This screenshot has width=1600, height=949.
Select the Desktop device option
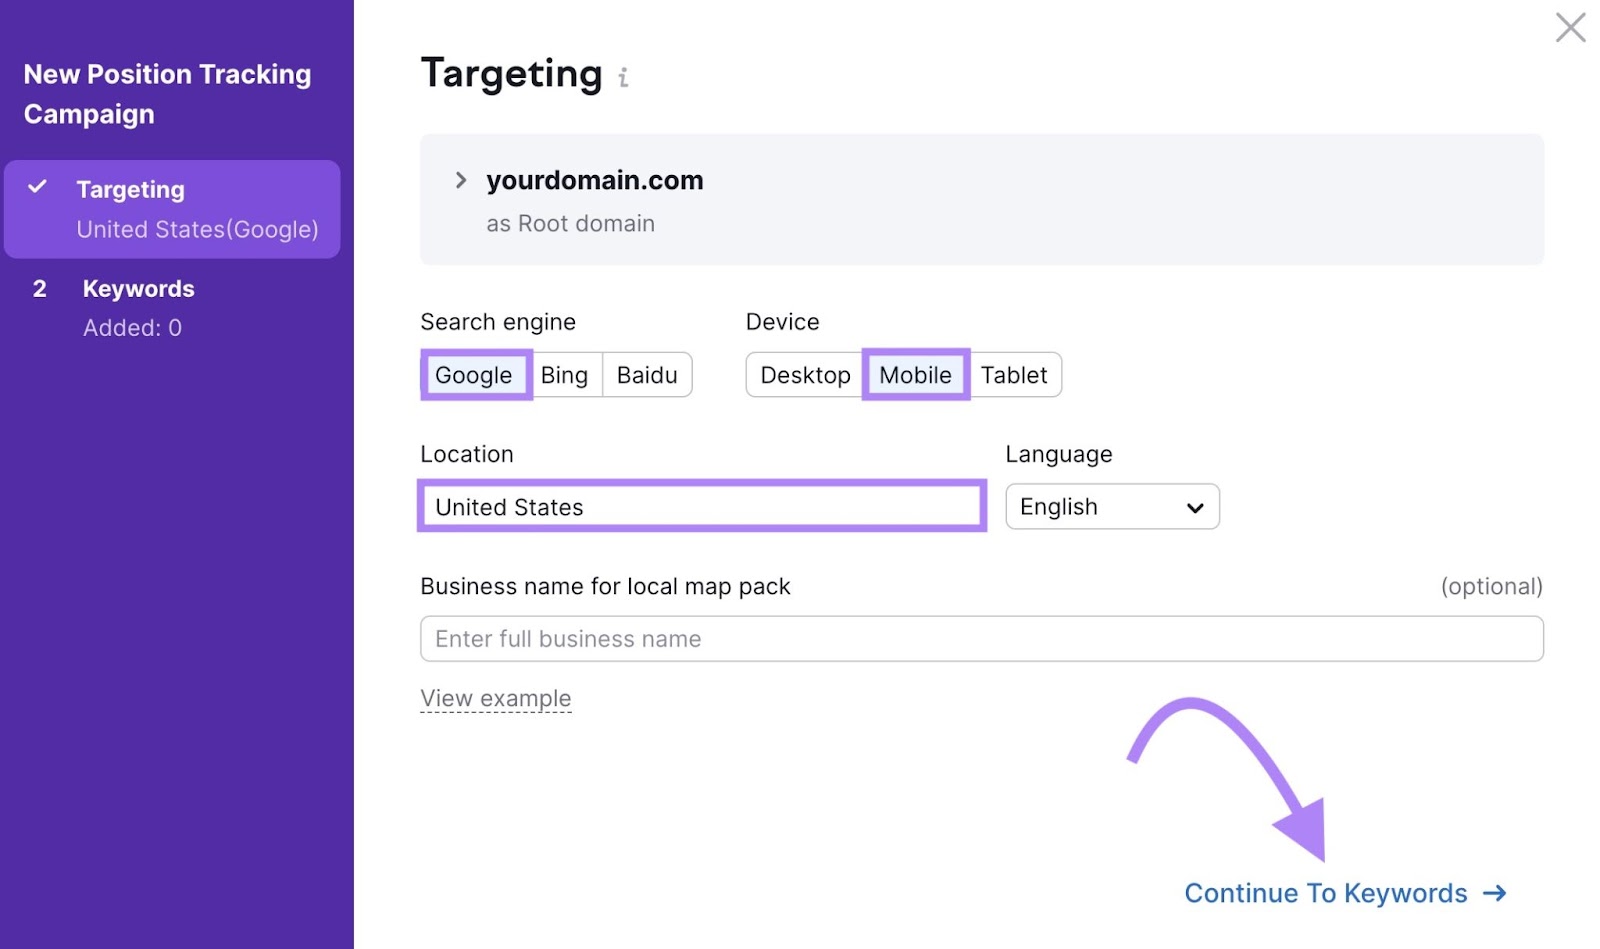(x=806, y=375)
